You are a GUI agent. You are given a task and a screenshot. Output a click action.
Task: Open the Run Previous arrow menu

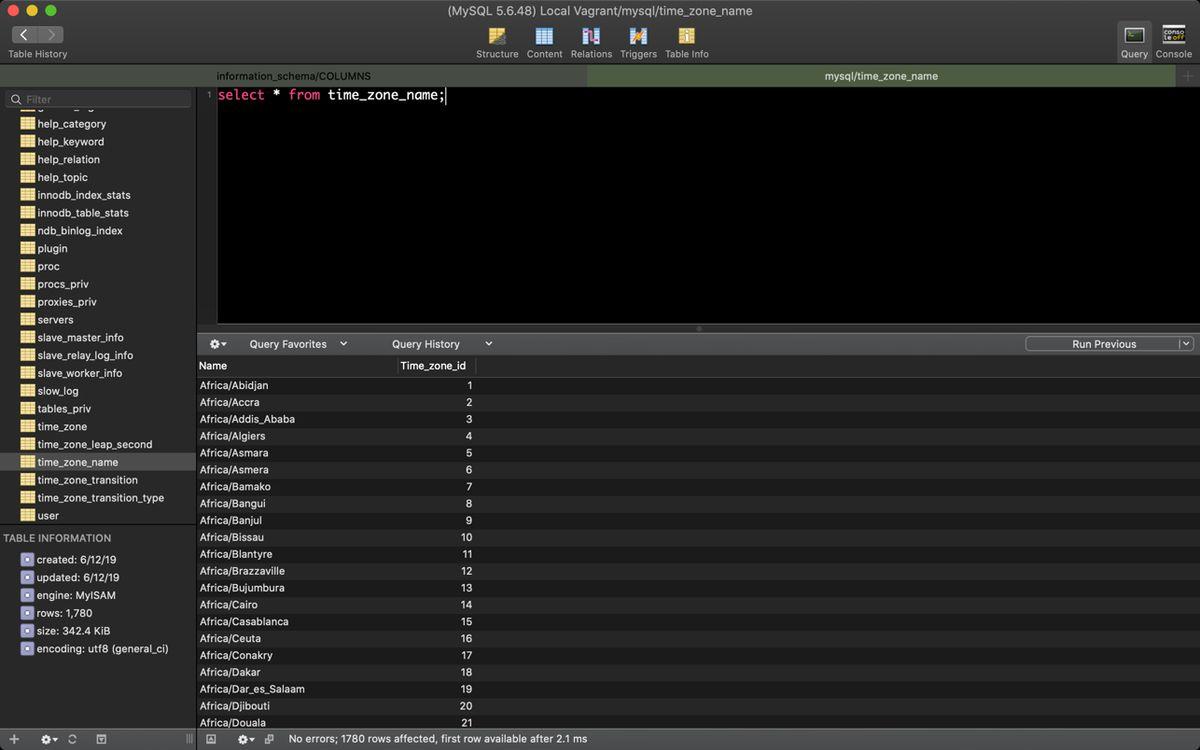coord(1186,344)
